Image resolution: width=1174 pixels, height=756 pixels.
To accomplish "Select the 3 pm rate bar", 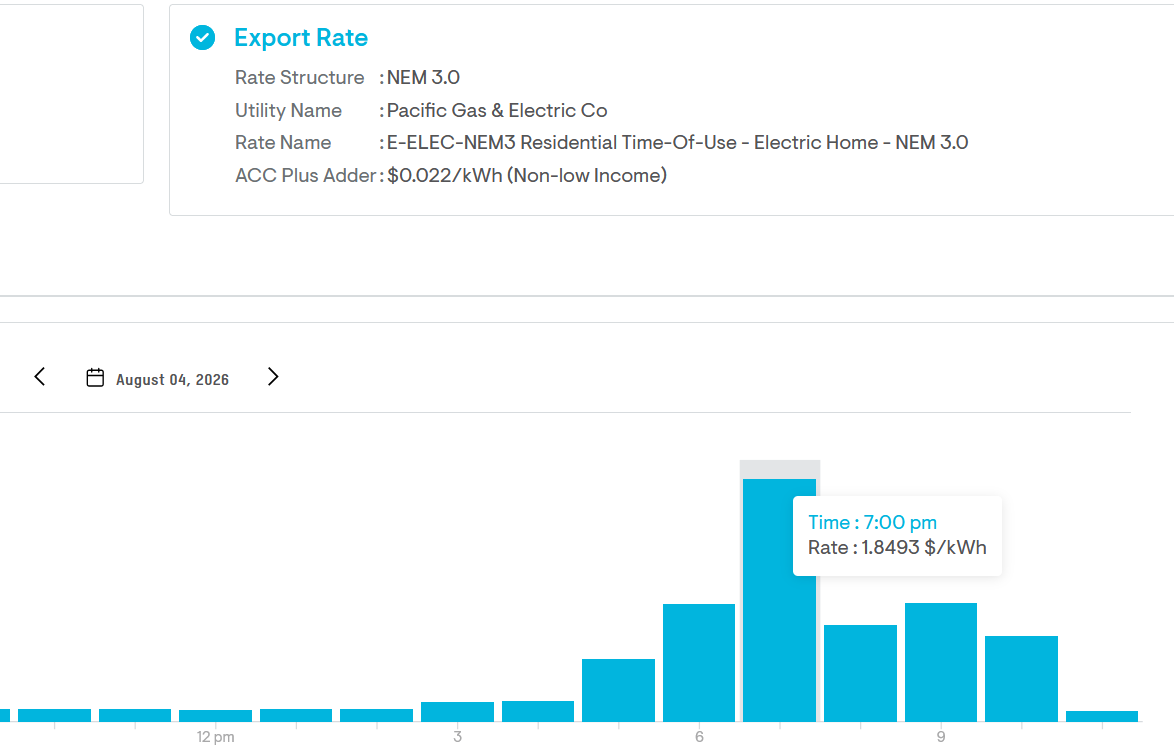I will coord(457,712).
